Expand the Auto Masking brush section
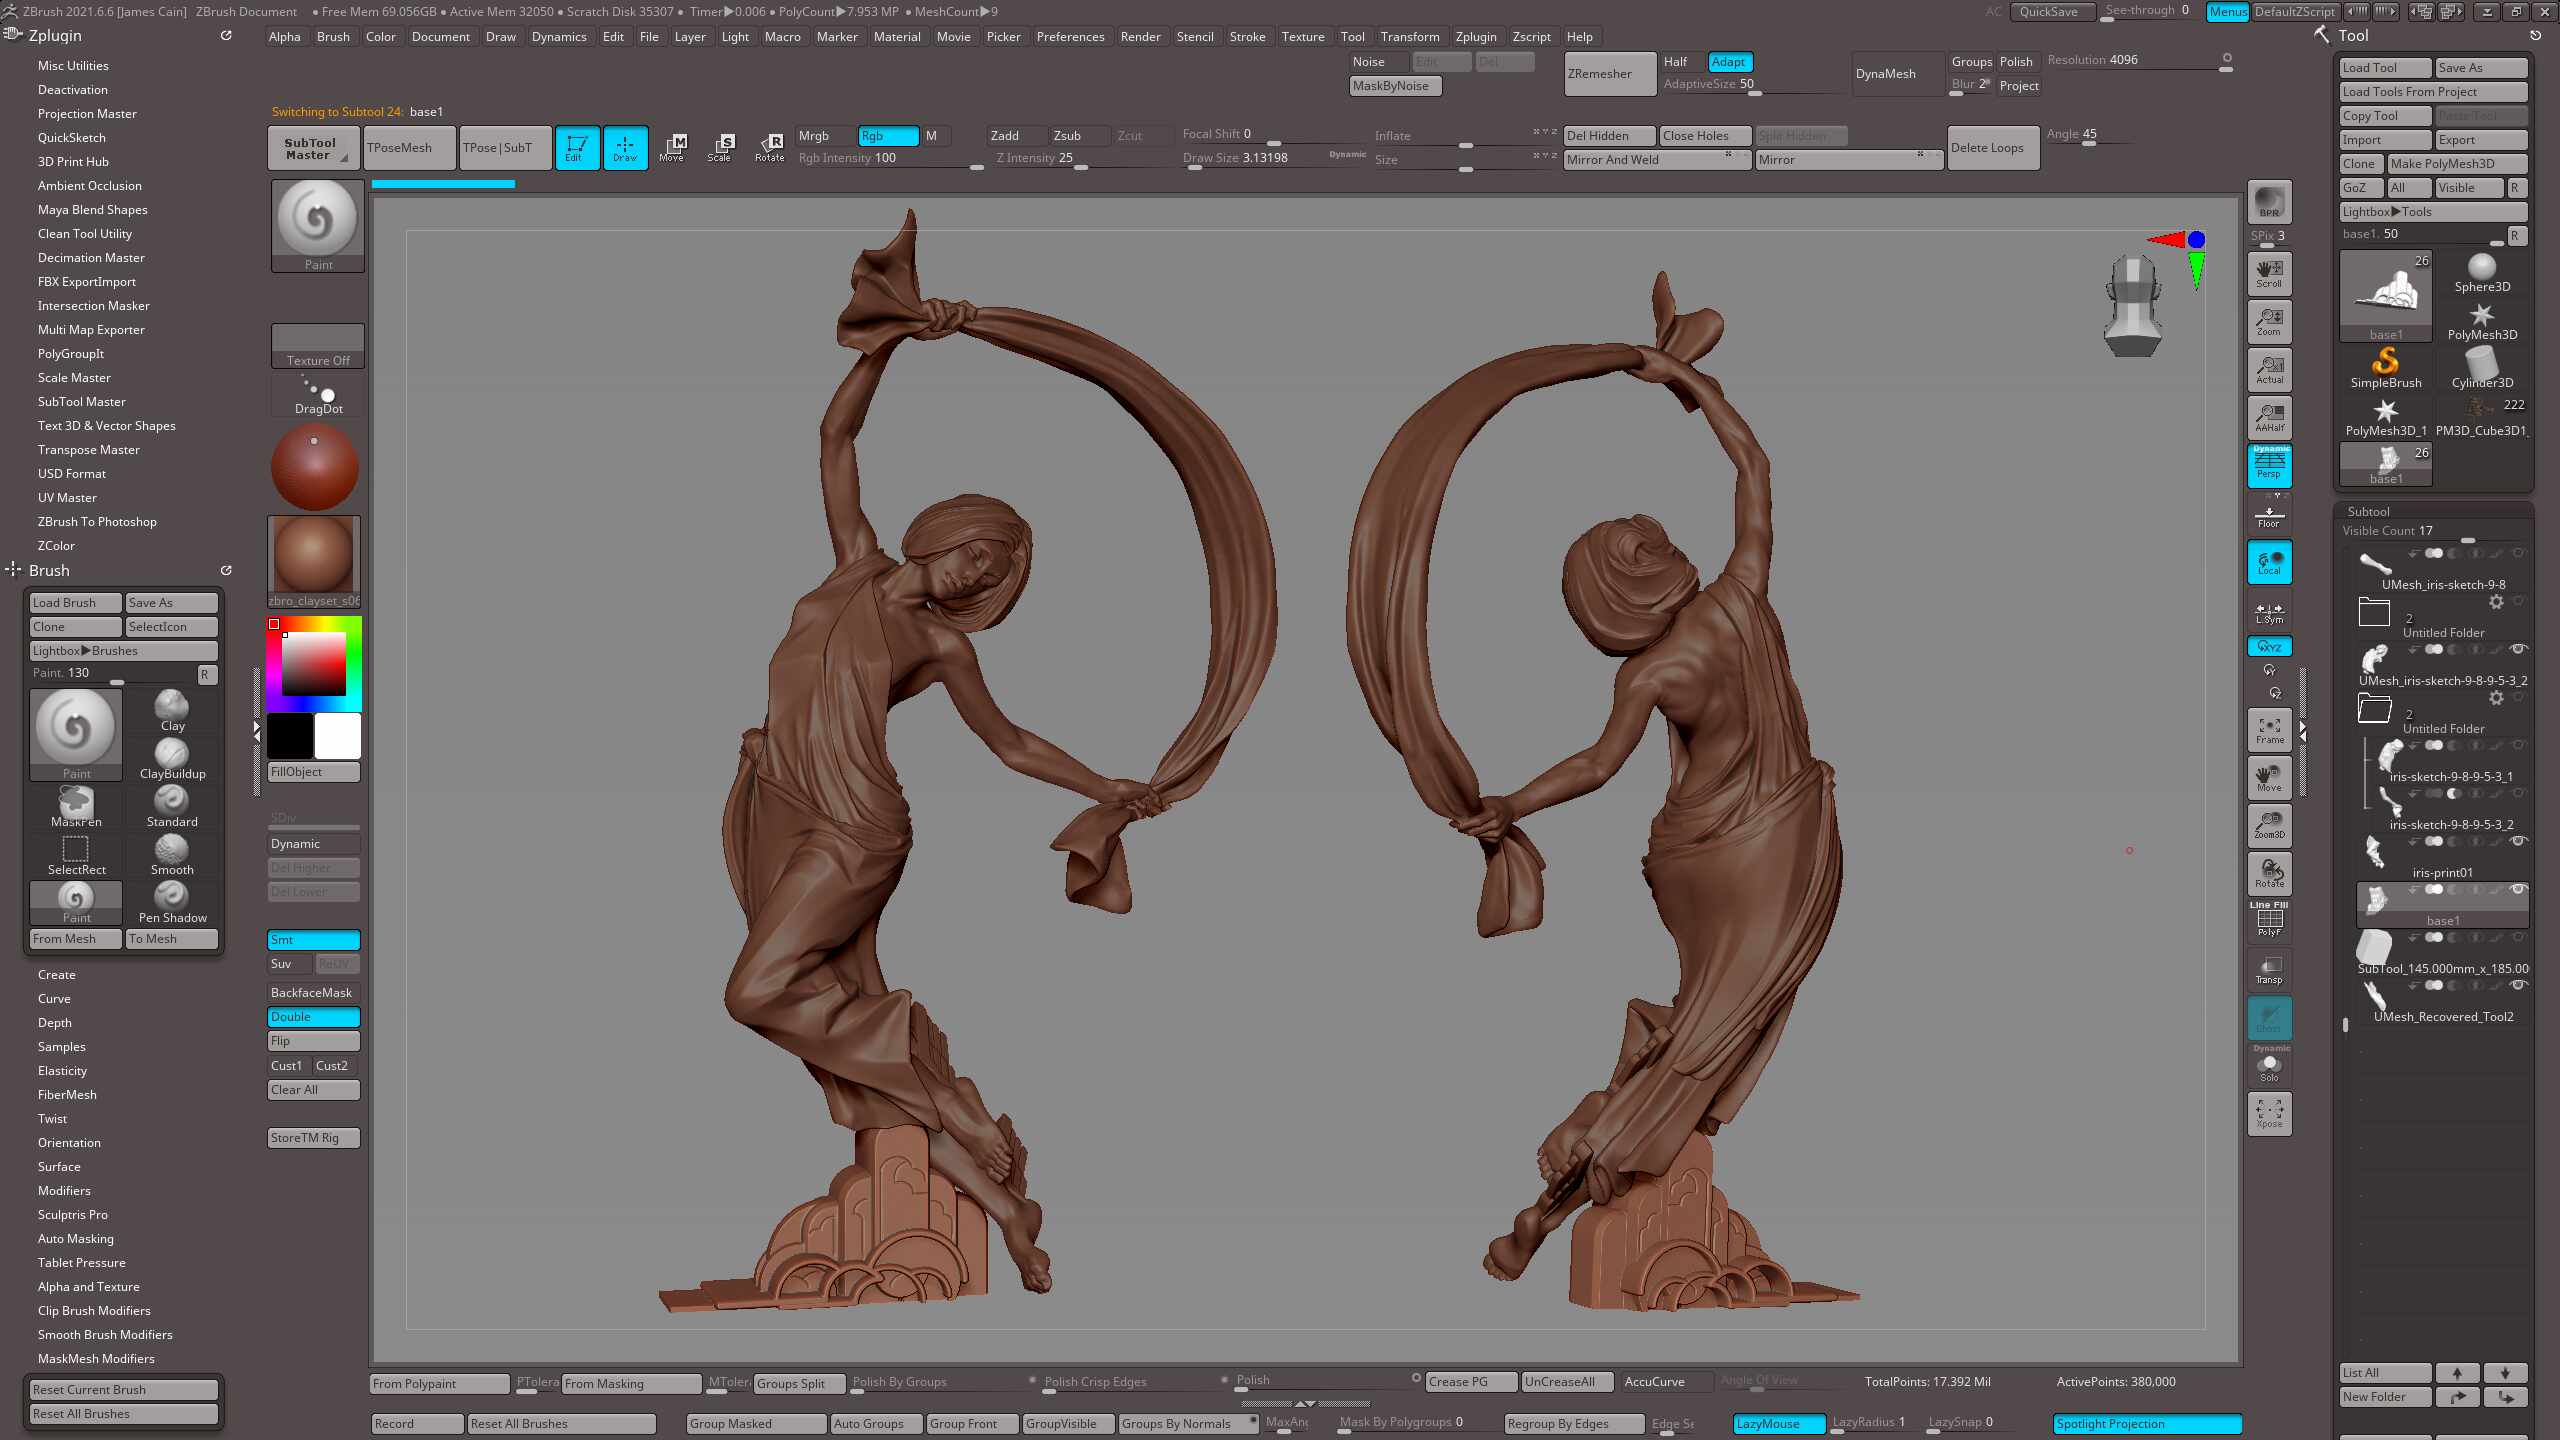 point(76,1238)
